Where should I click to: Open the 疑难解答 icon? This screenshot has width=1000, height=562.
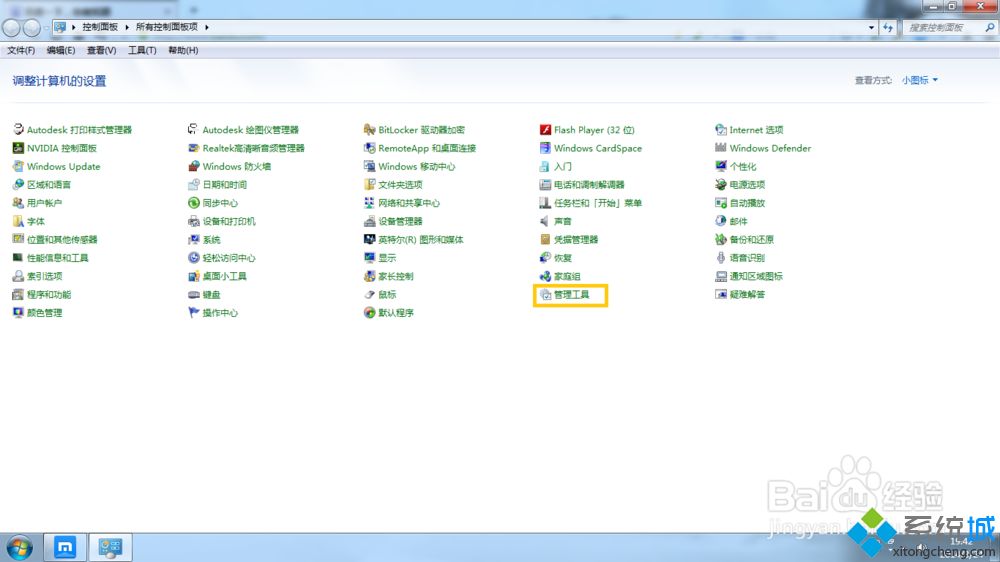721,295
